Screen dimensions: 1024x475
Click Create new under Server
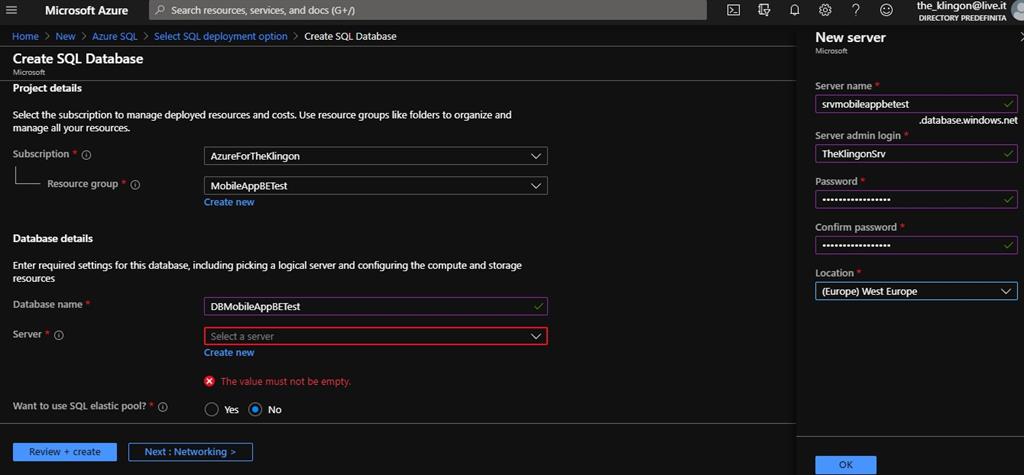pyautogui.click(x=229, y=352)
